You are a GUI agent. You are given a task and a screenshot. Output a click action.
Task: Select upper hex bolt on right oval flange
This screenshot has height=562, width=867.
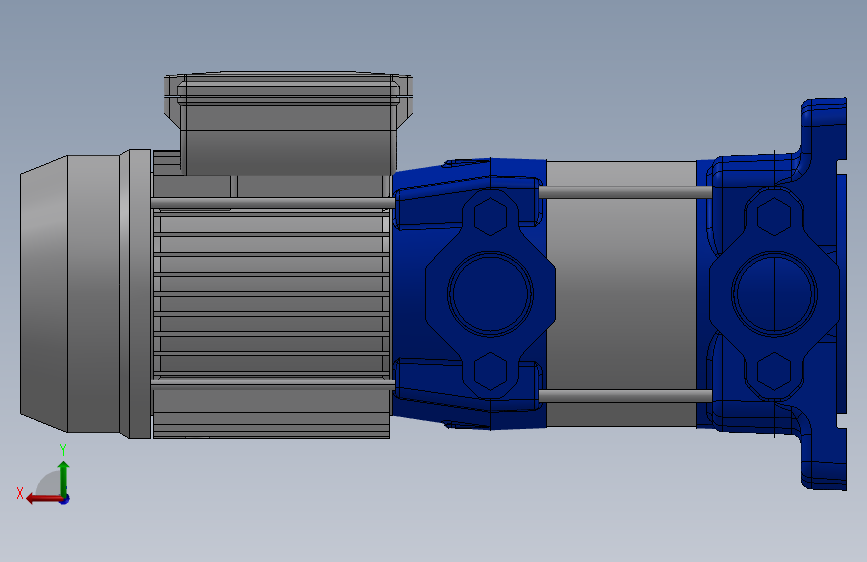coord(774,216)
